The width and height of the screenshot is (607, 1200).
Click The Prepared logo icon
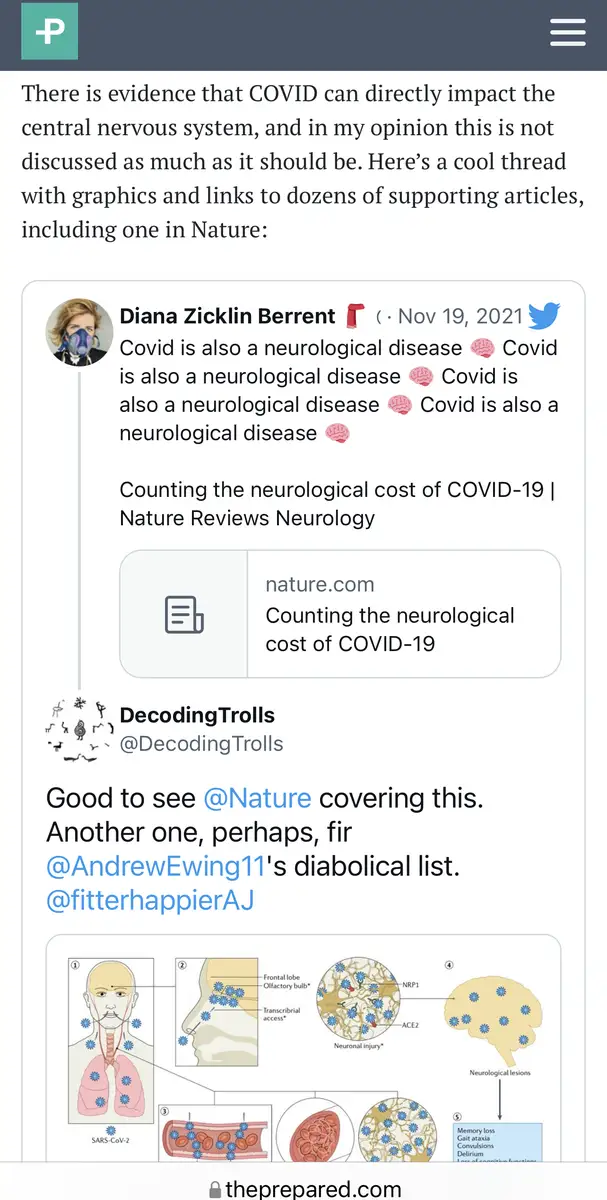(x=49, y=31)
